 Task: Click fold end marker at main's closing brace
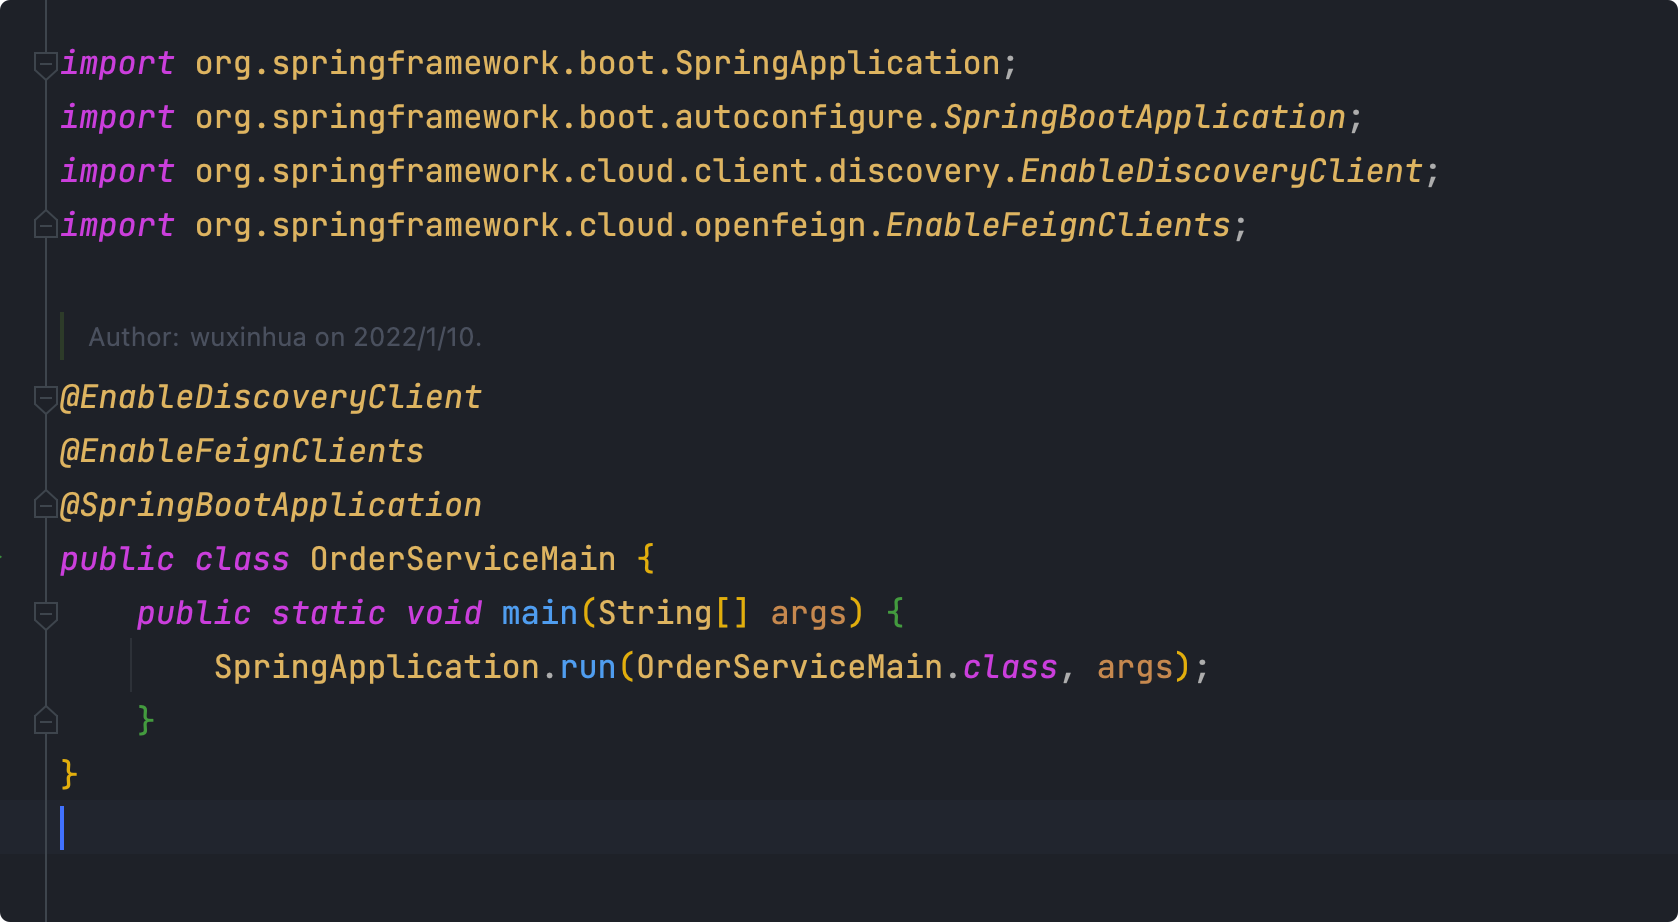click(x=46, y=720)
